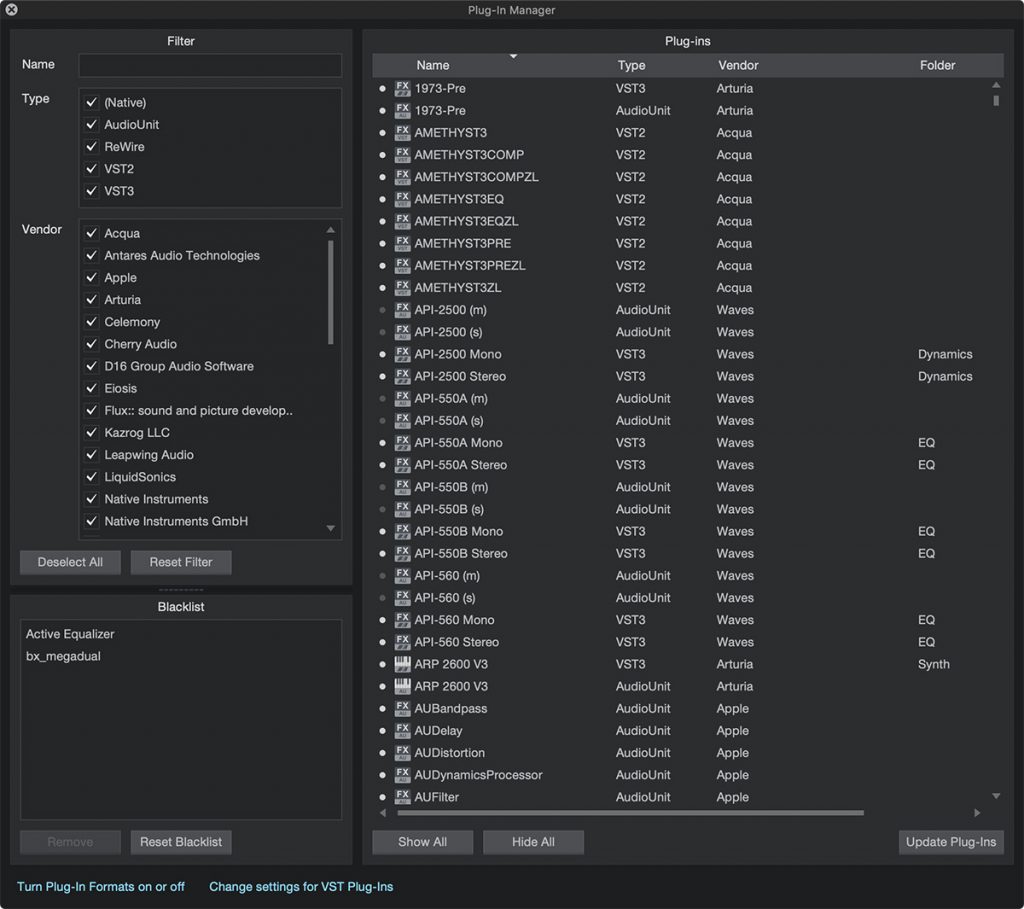The width and height of the screenshot is (1024, 909).
Task: Click the FX icon for API-550A Mono
Action: (402, 443)
